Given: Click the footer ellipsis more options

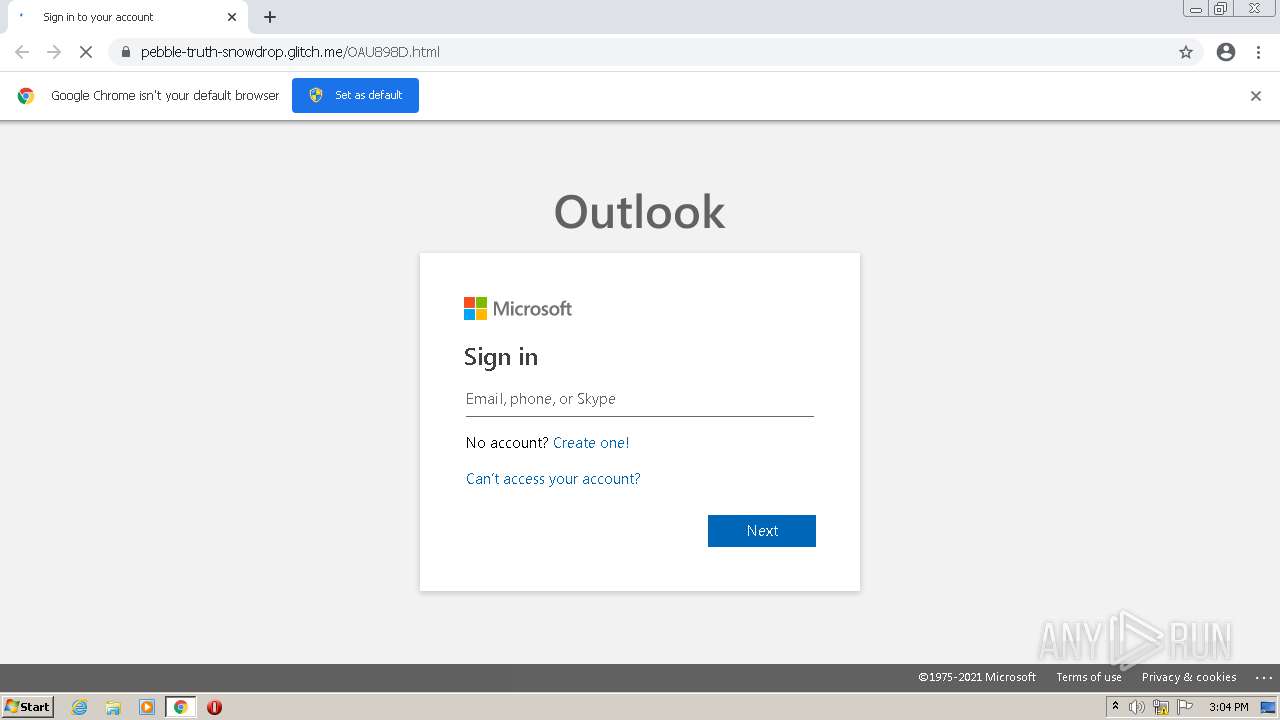Looking at the screenshot, I should tap(1263, 678).
